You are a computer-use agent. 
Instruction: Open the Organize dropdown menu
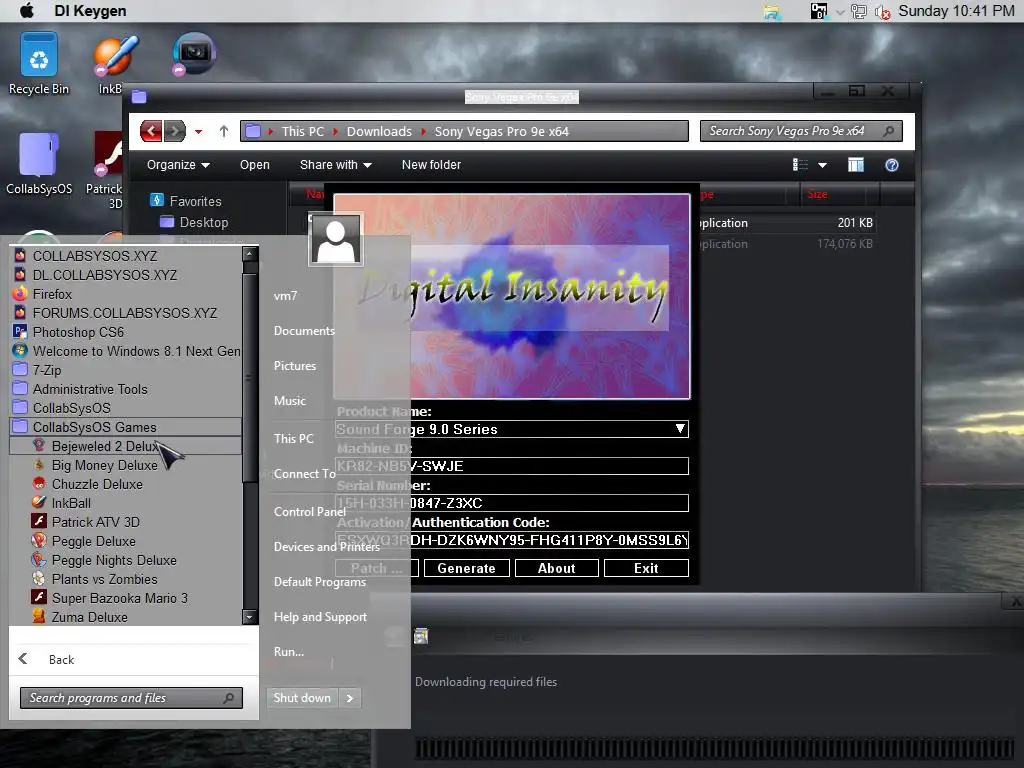[178, 165]
